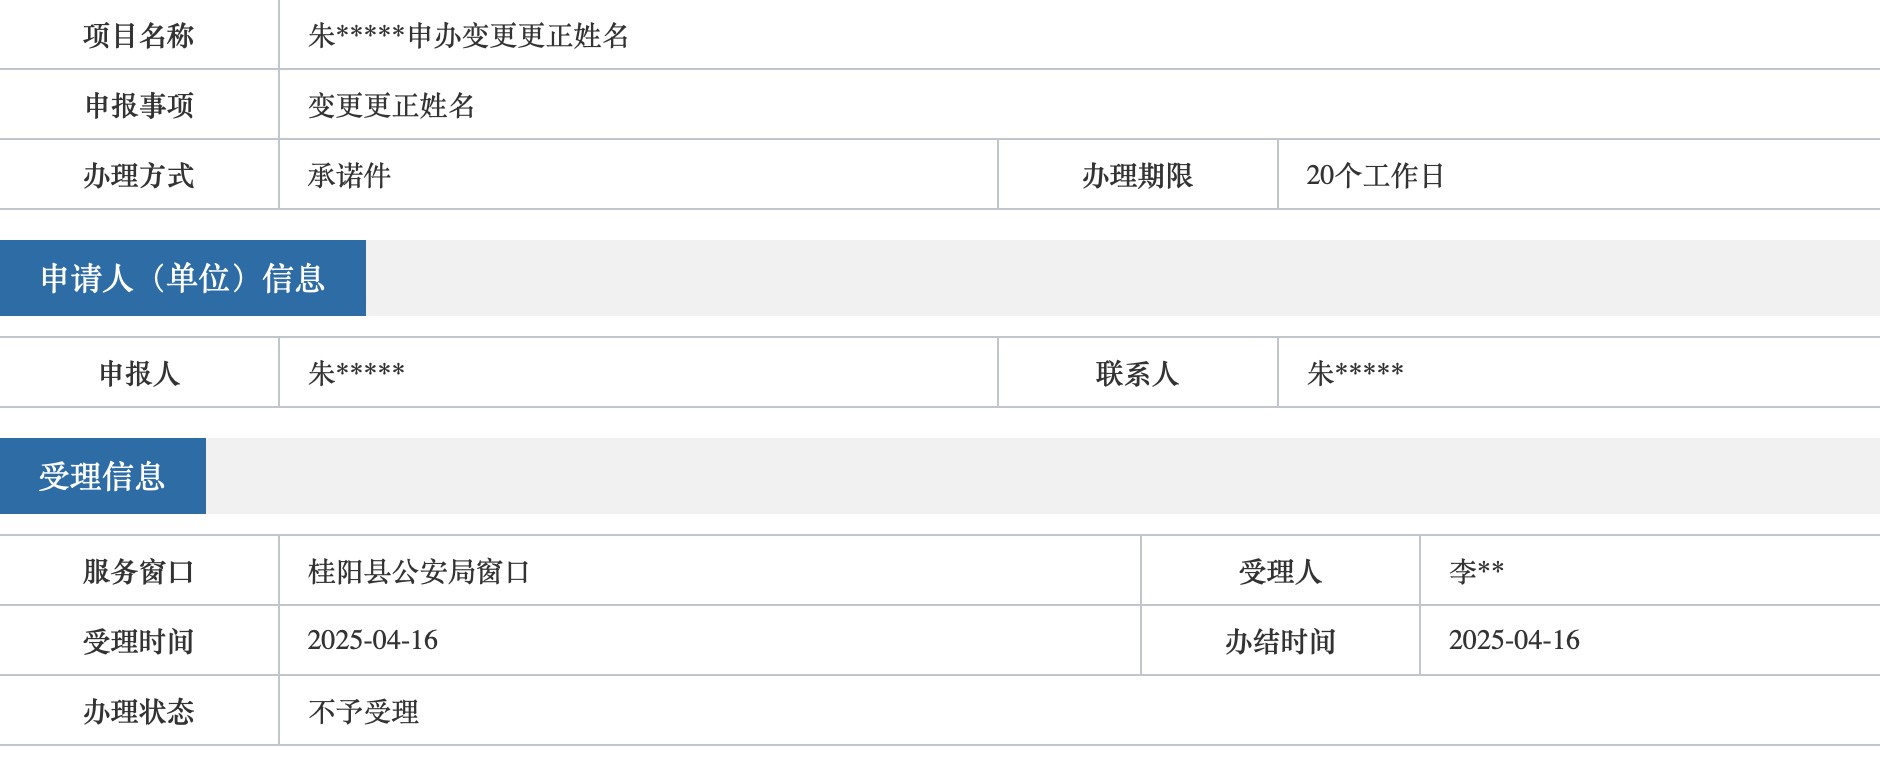Click the 联系人 label cell
Image resolution: width=1880 pixels, height=764 pixels.
(1137, 373)
